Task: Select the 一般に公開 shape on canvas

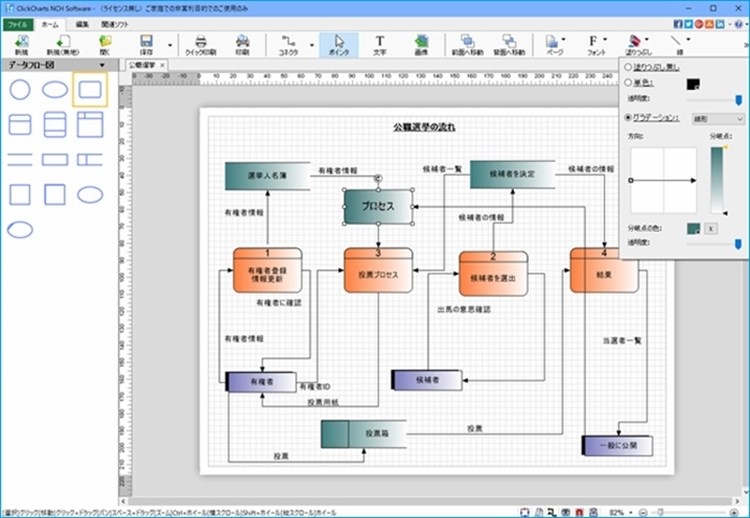Action: [x=618, y=445]
